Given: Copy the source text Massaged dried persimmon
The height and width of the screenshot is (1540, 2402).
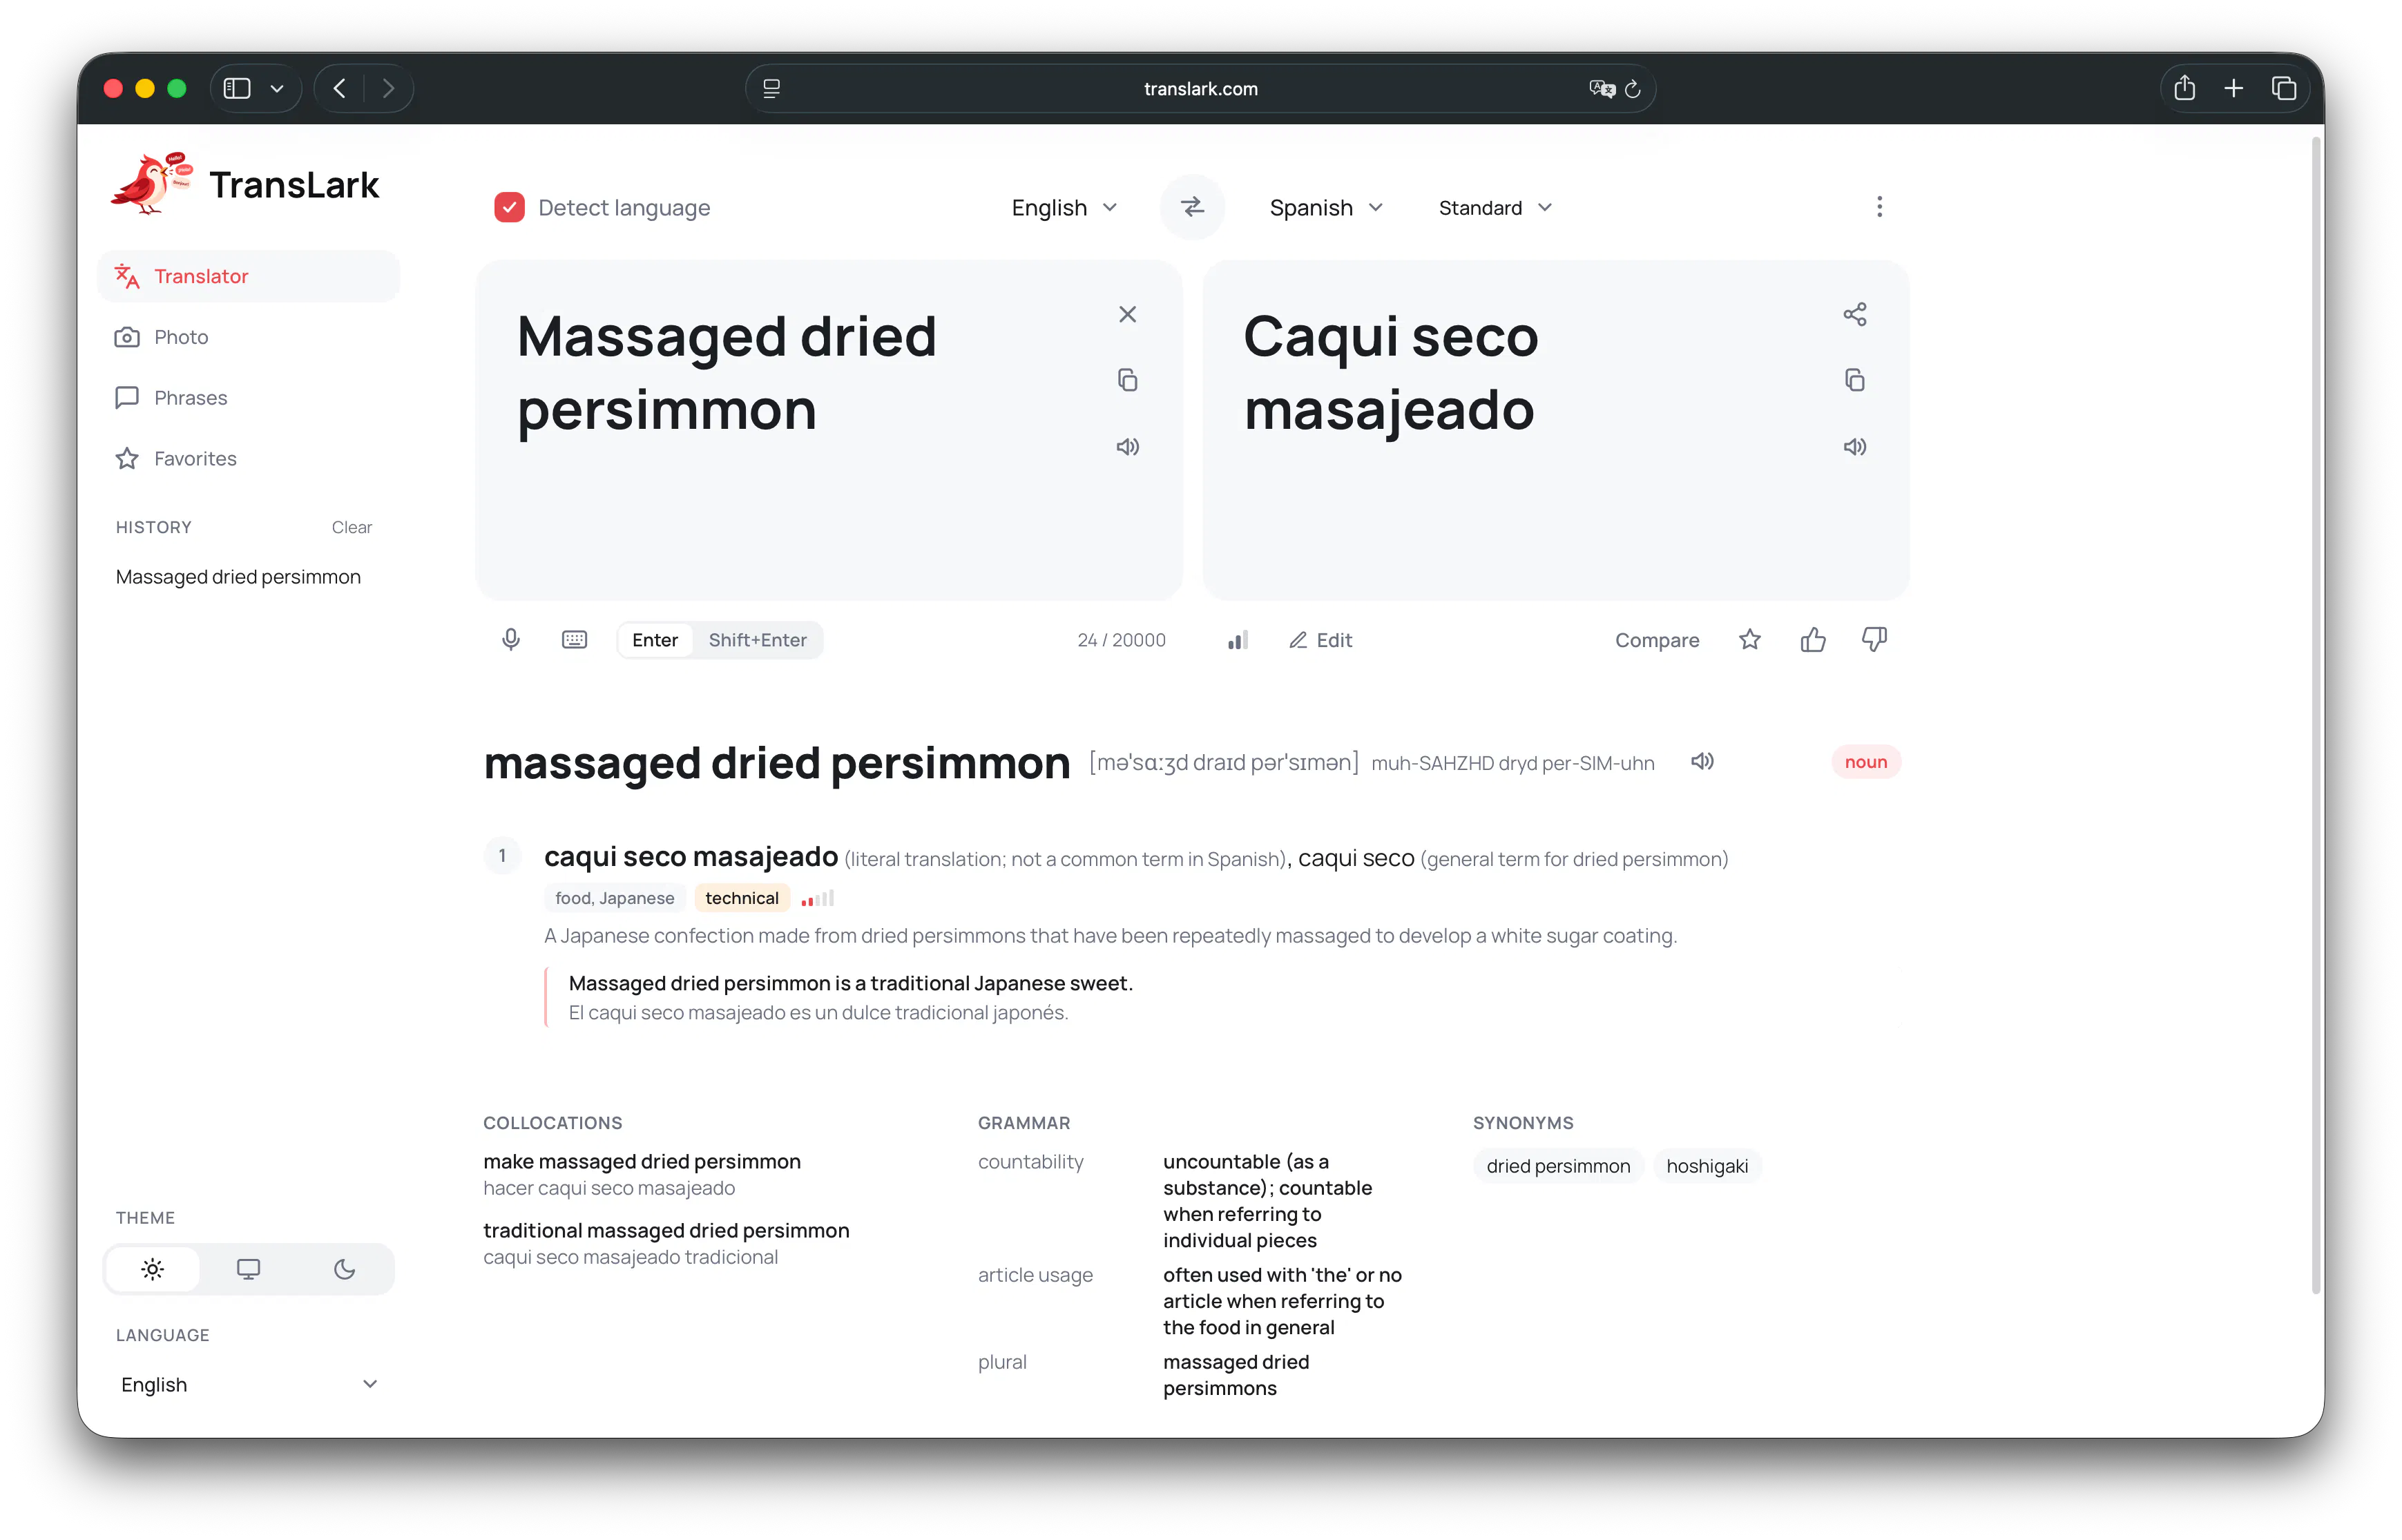Looking at the screenshot, I should pyautogui.click(x=1127, y=380).
